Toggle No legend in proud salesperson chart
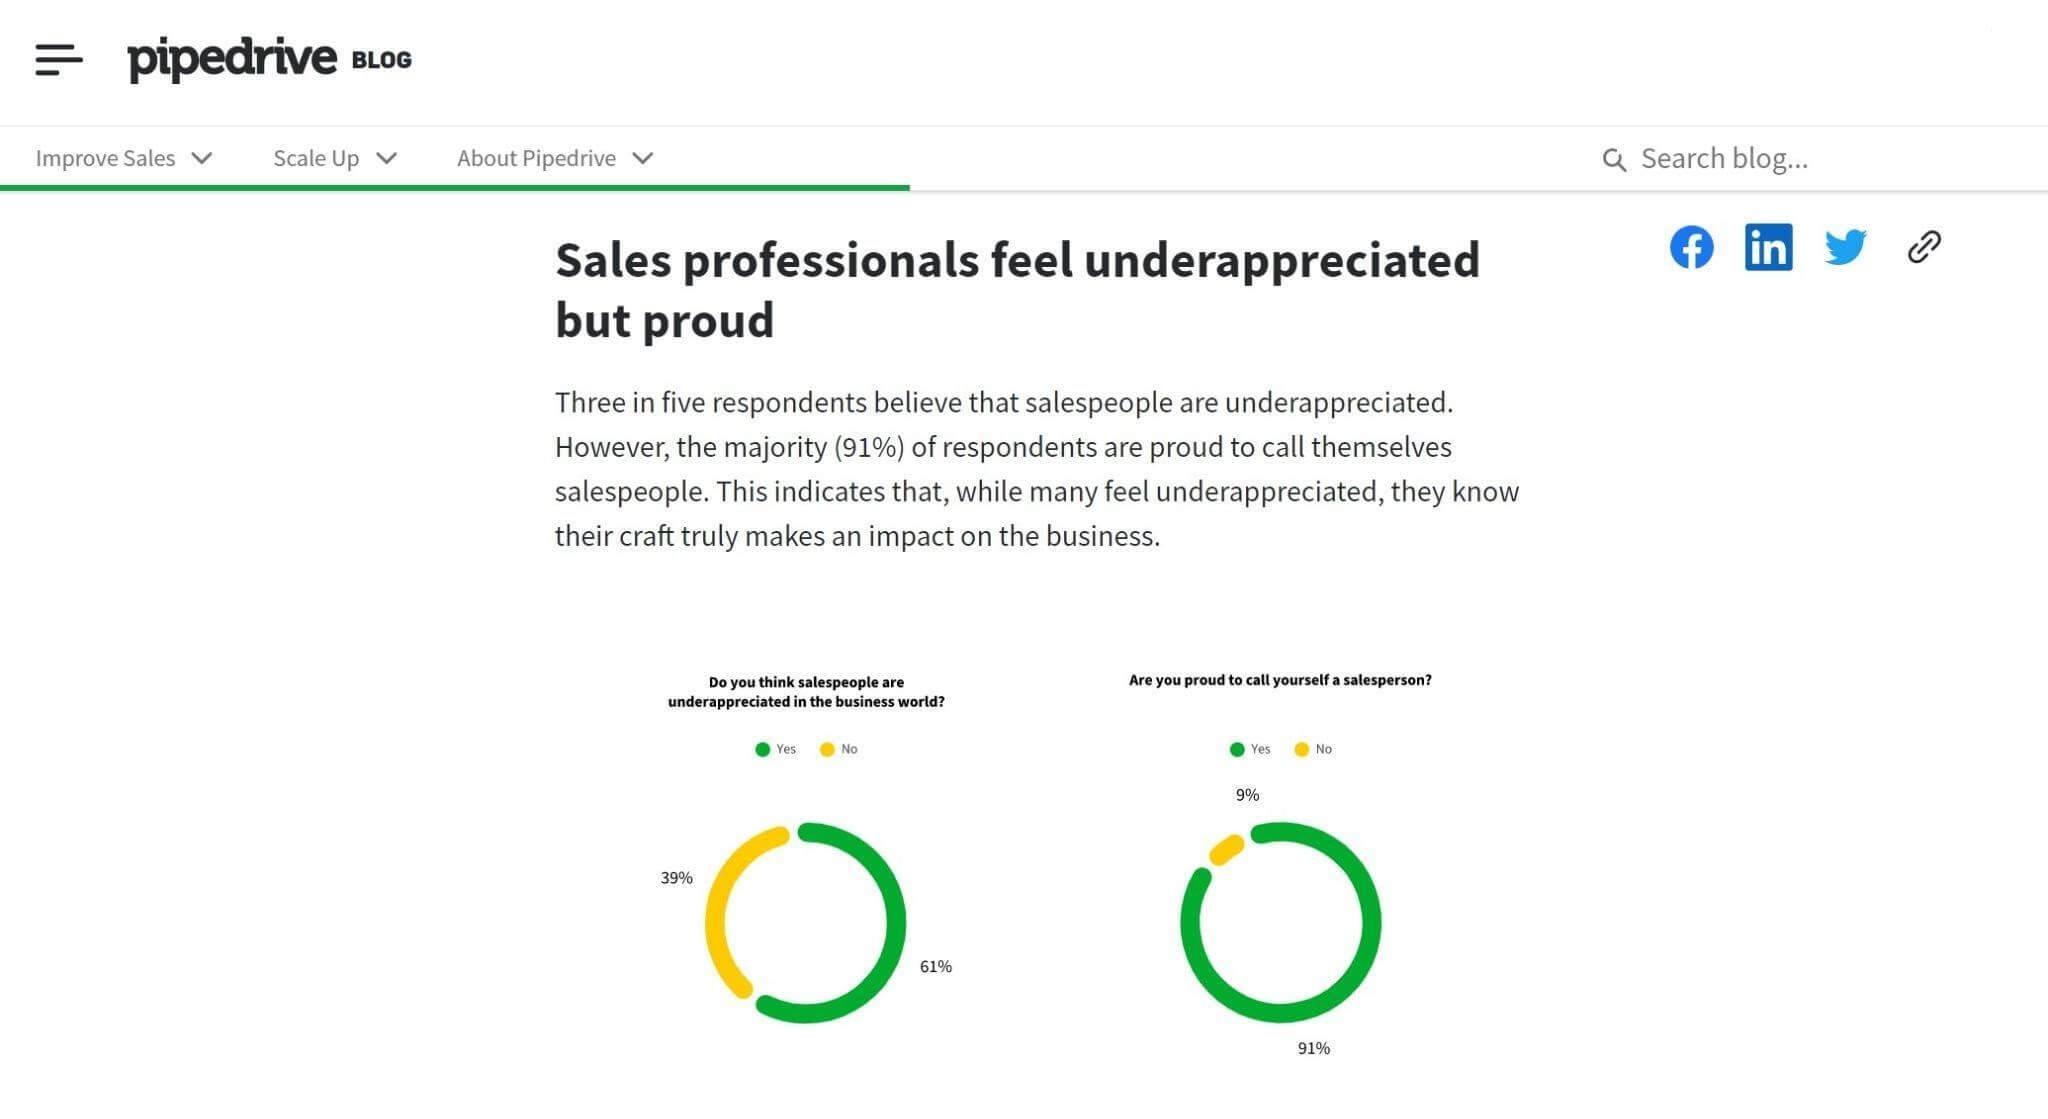Image resolution: width=2048 pixels, height=1119 pixels. coord(1313,749)
